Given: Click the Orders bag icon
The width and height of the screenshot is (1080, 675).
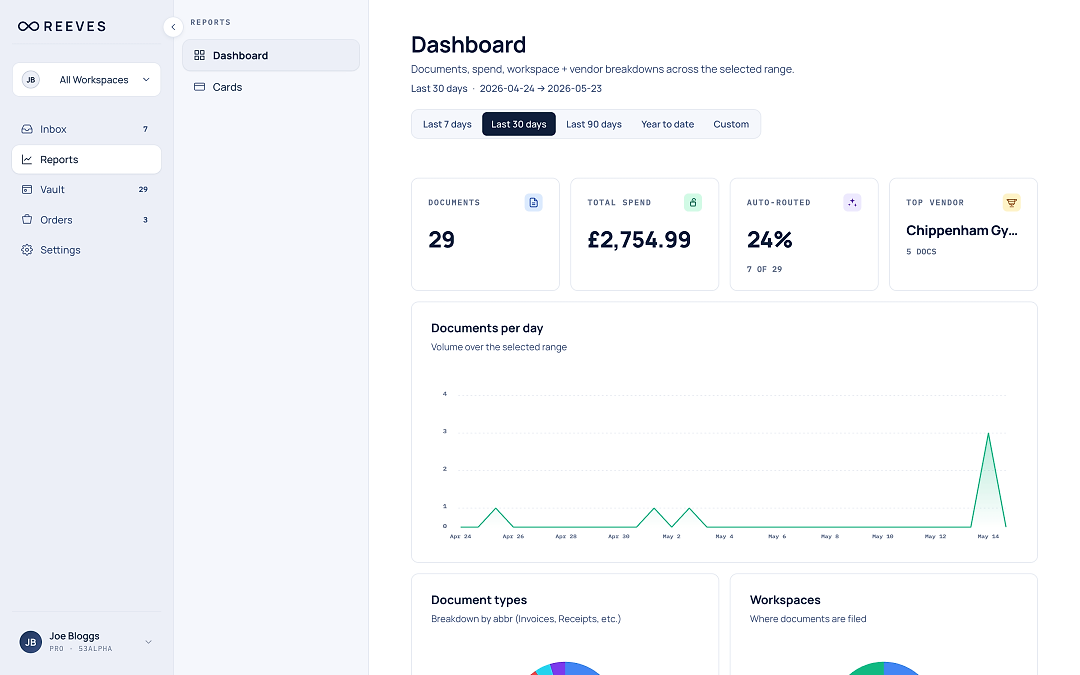Looking at the screenshot, I should [27, 220].
